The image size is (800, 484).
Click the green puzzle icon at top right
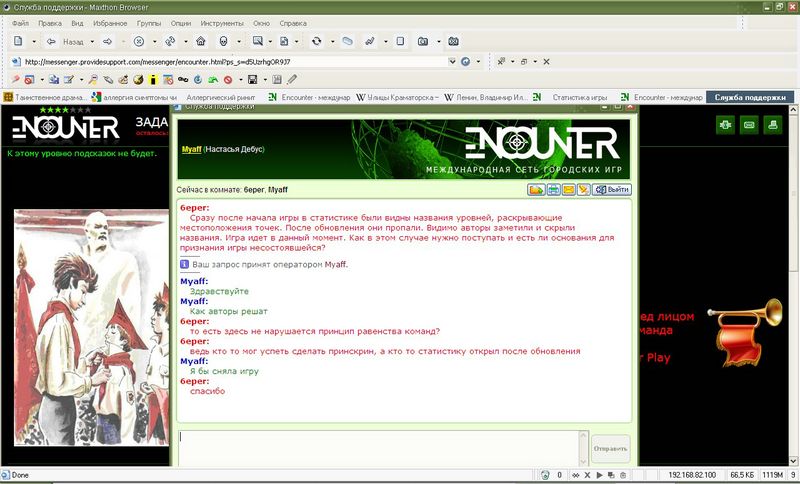coord(725,125)
